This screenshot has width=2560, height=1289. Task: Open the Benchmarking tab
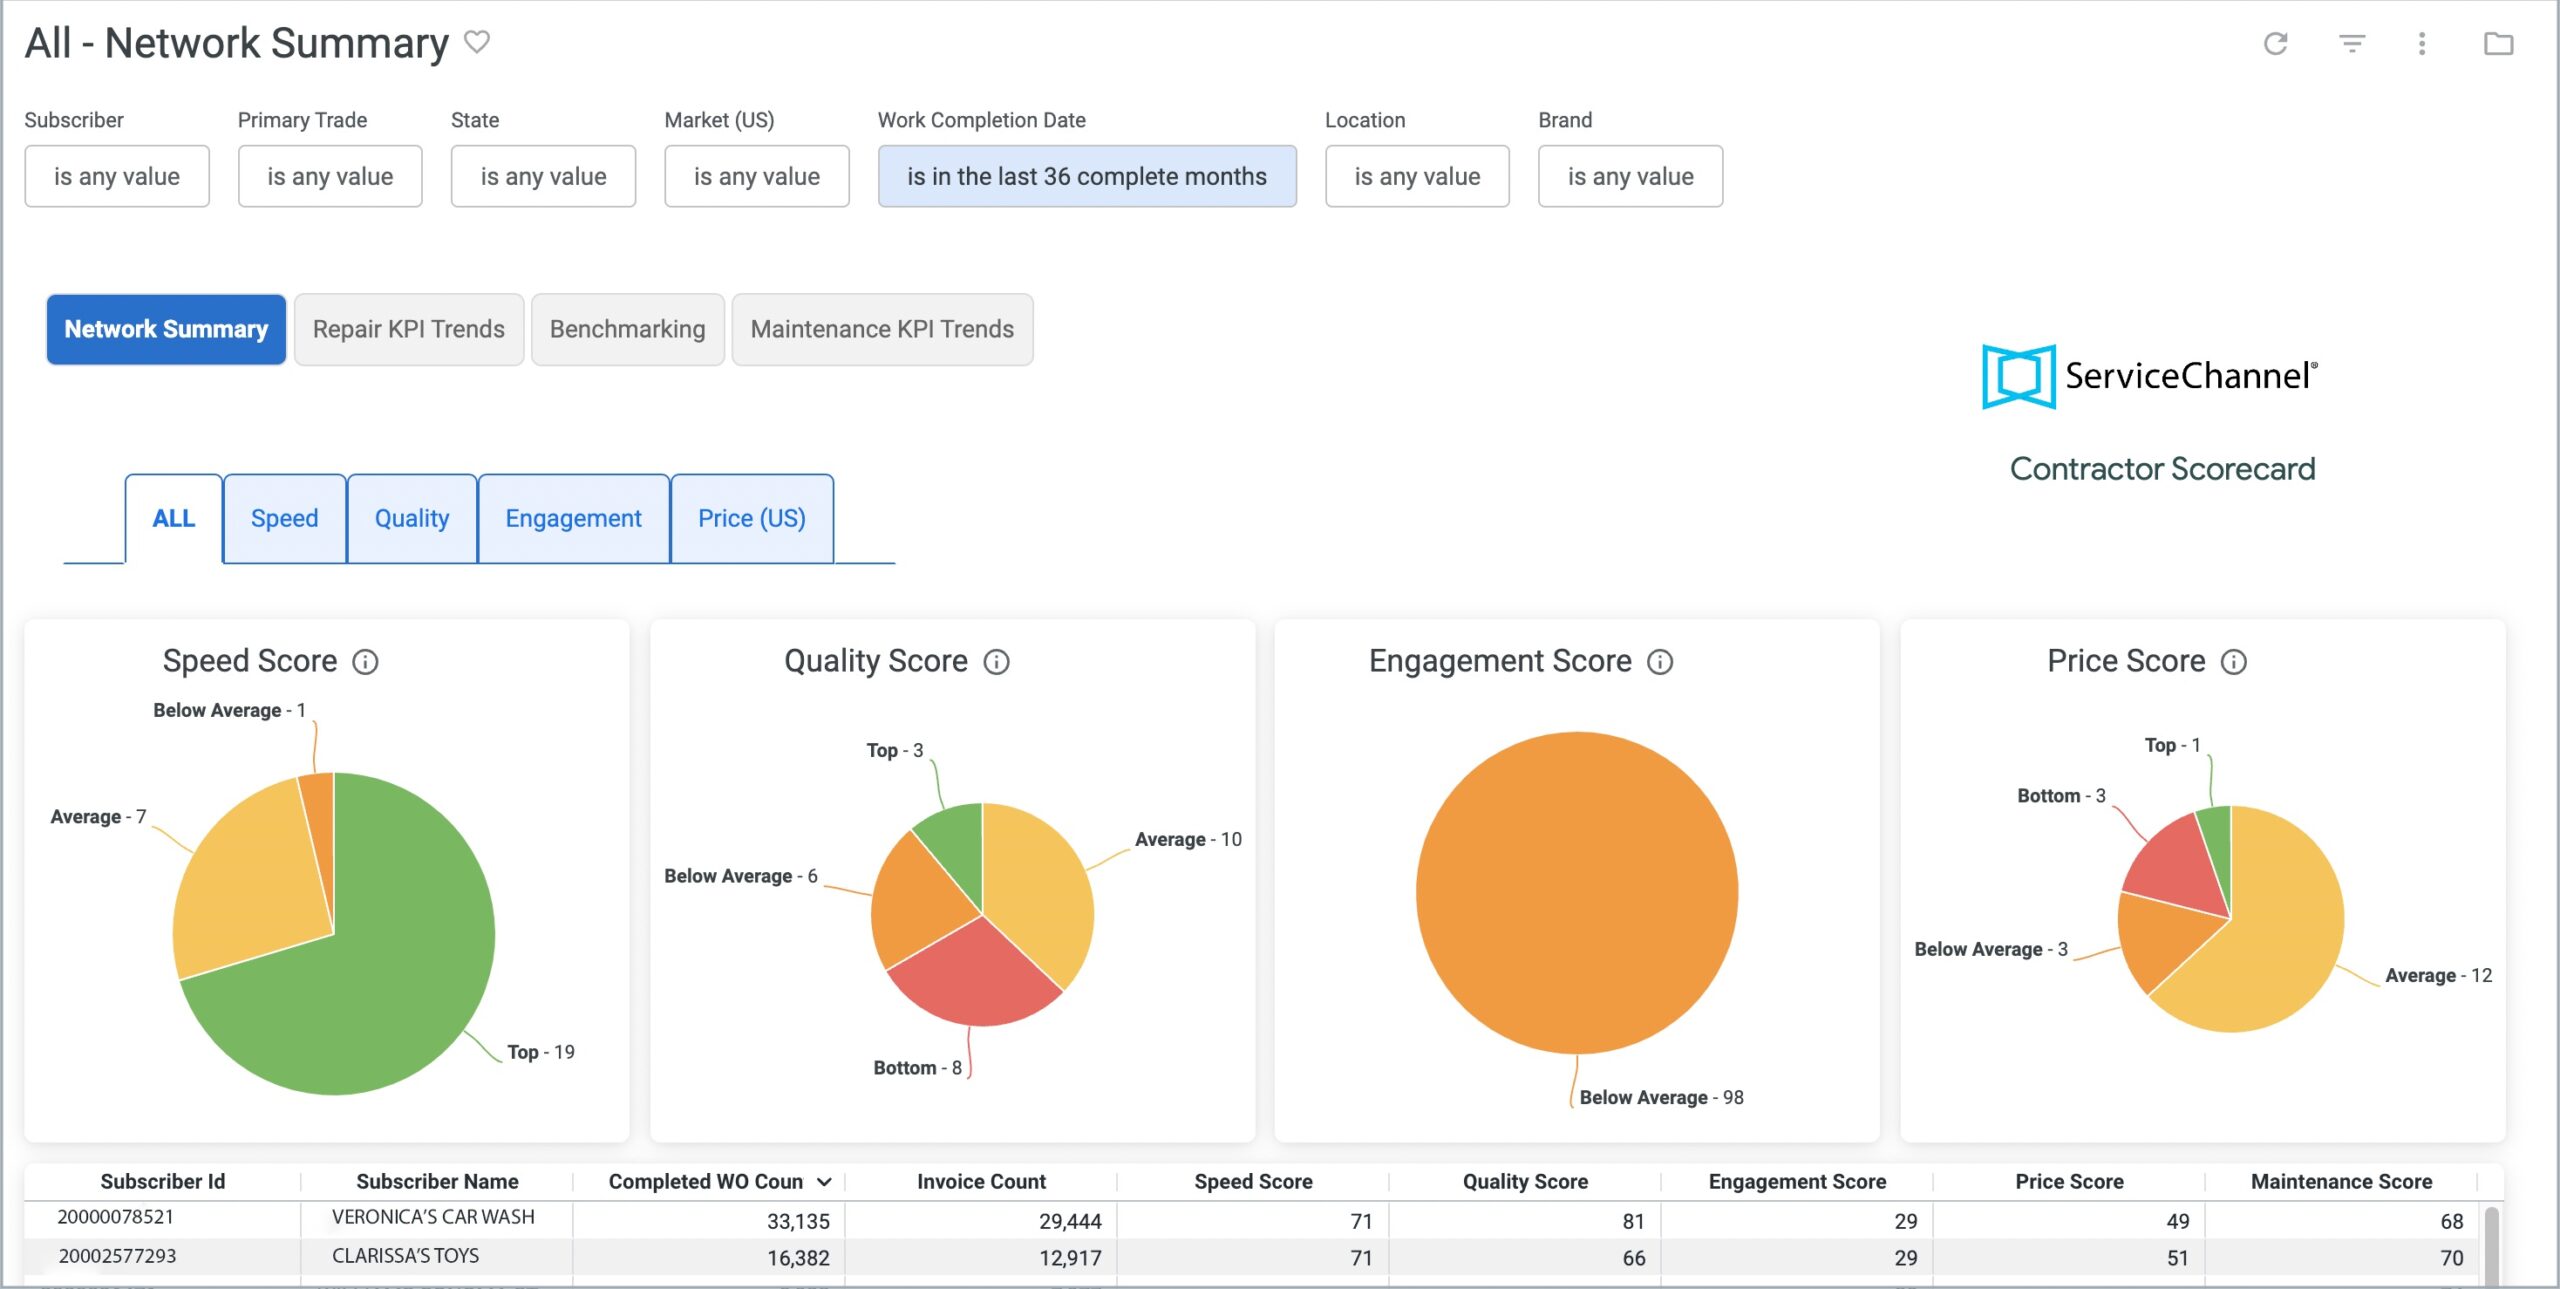click(x=627, y=329)
